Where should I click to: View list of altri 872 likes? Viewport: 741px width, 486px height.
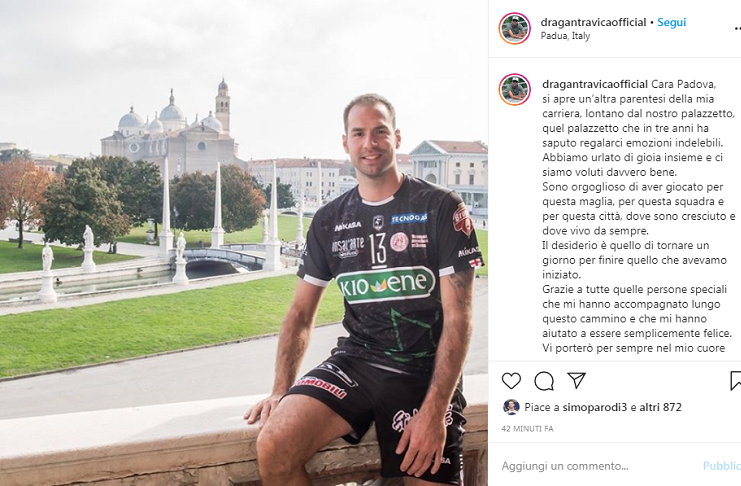click(x=660, y=407)
